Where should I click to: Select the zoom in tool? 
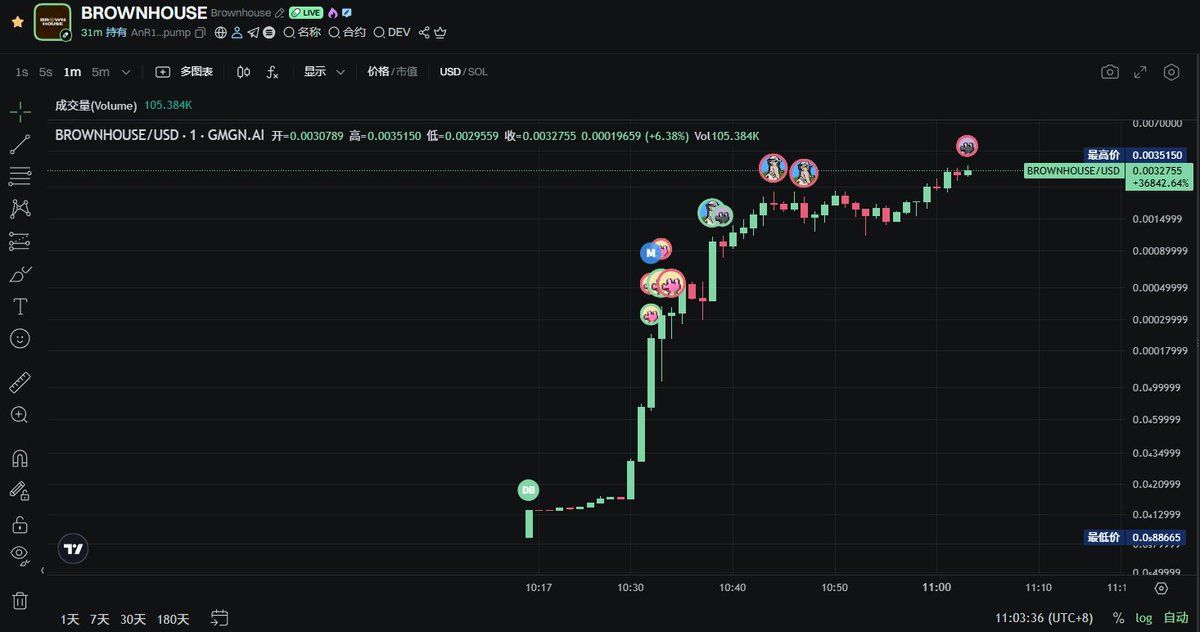tap(20, 414)
